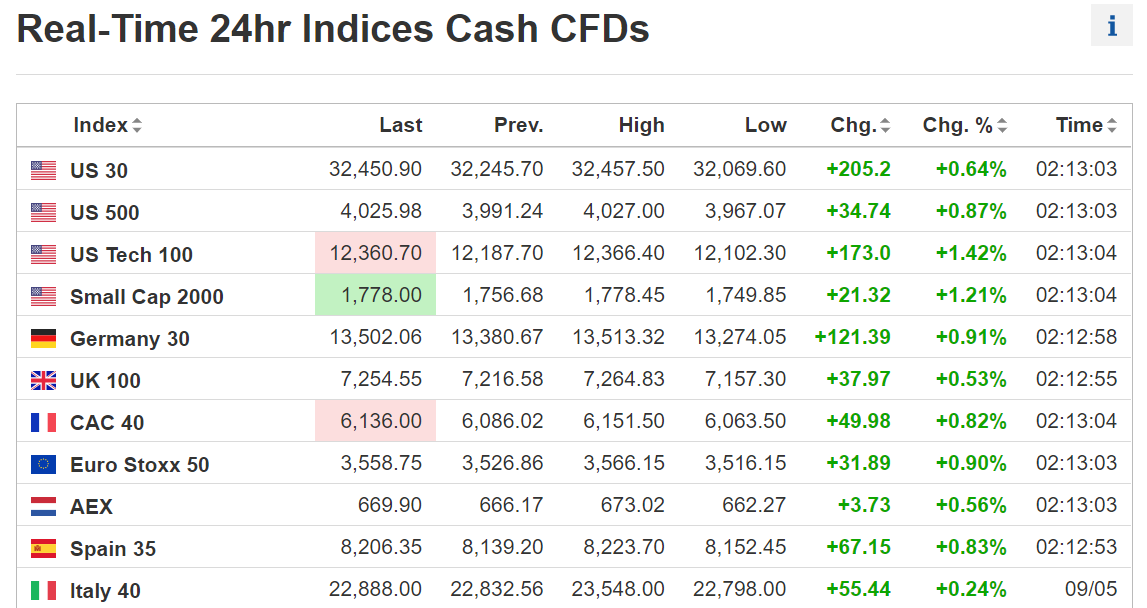Open the Euro Stoxx 50 link
The image size is (1147, 608).
139,465
